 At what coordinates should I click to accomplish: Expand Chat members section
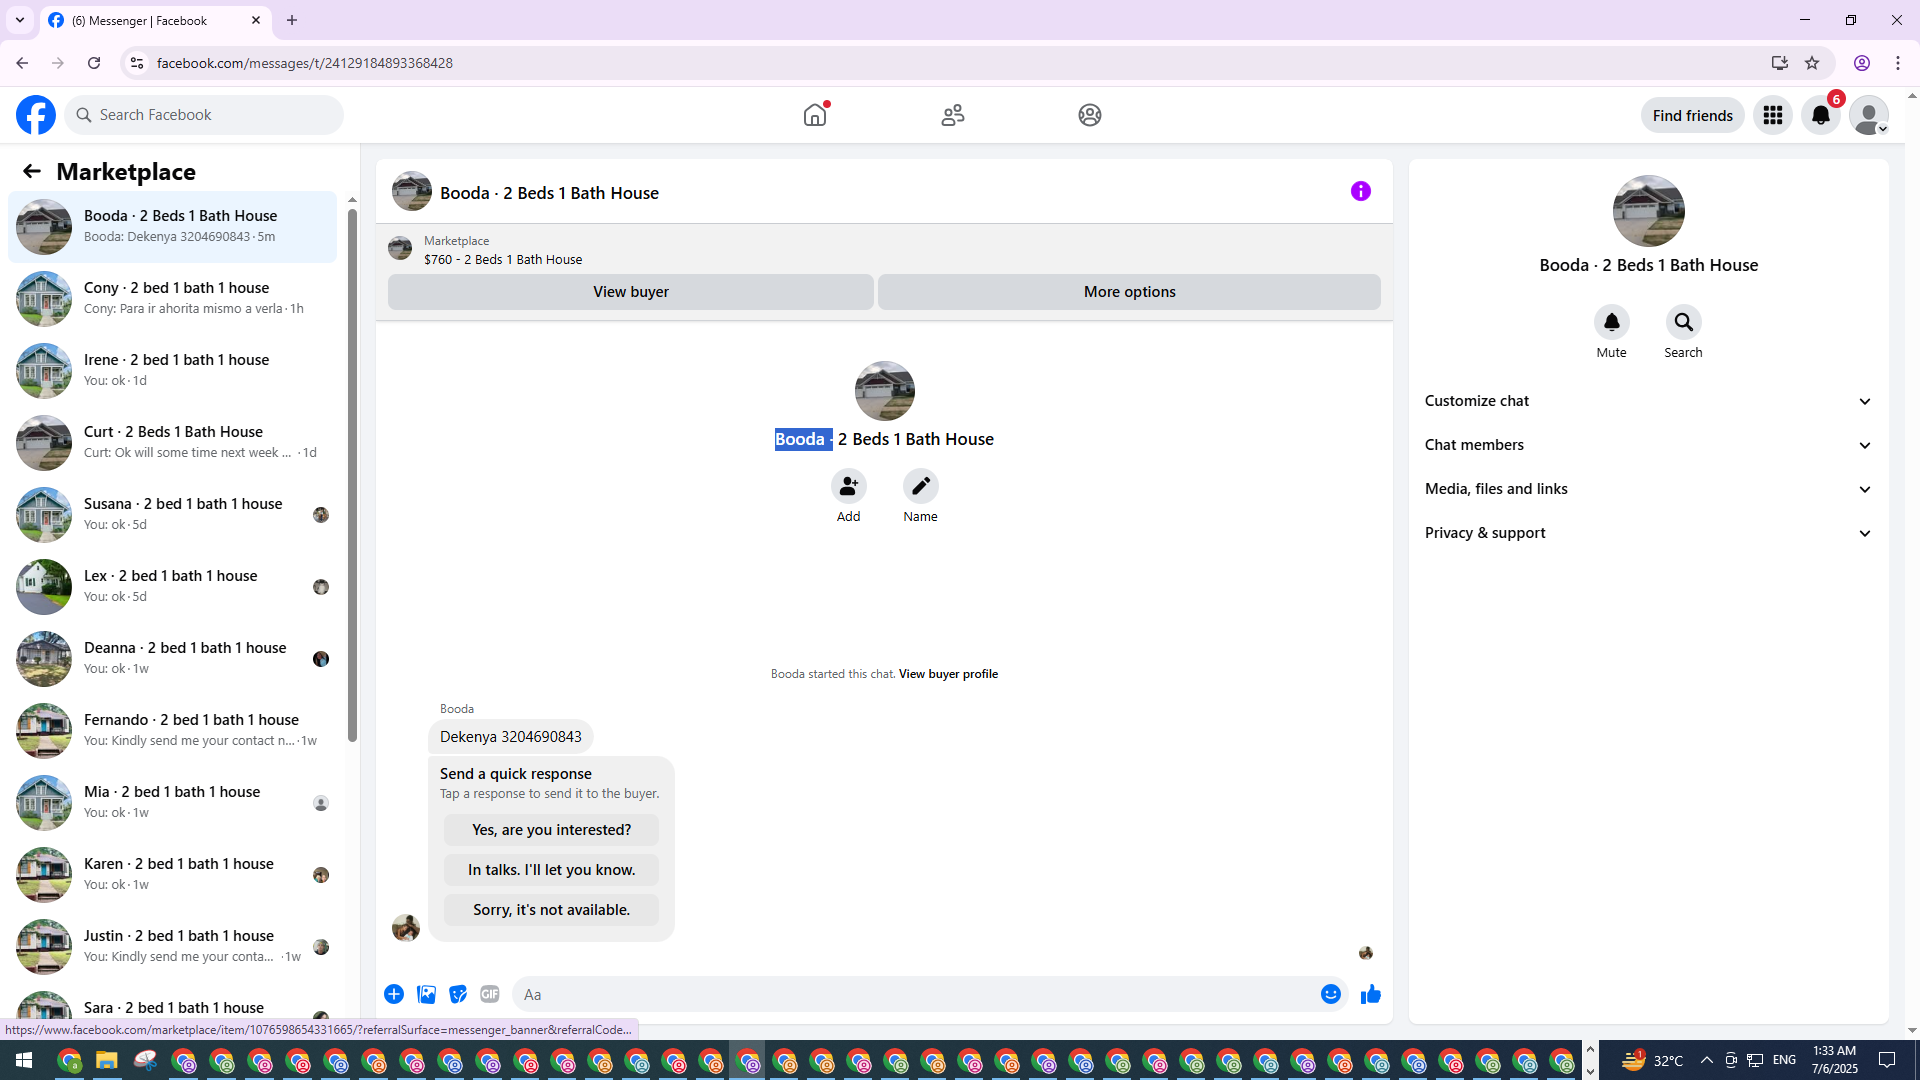pos(1648,445)
